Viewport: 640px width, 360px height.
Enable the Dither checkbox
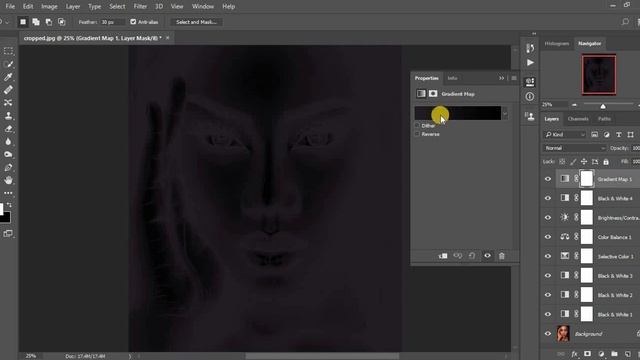(x=417, y=126)
